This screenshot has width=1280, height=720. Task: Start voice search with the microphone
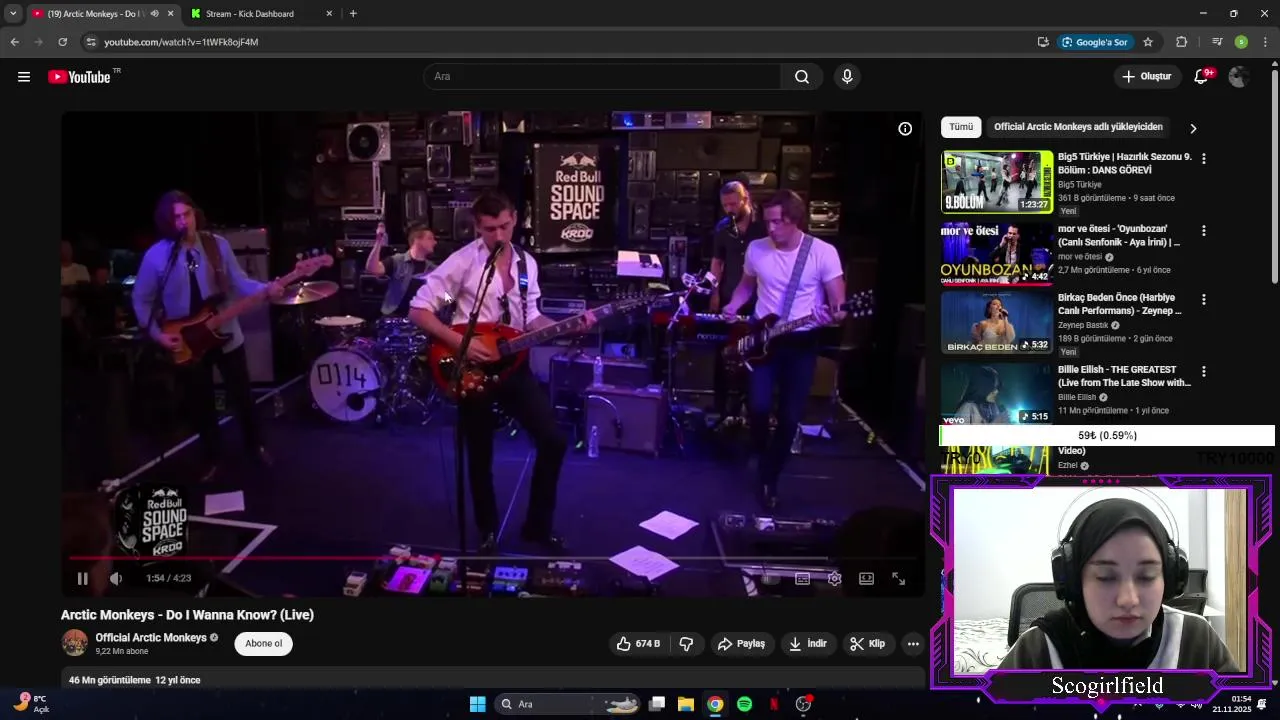847,77
